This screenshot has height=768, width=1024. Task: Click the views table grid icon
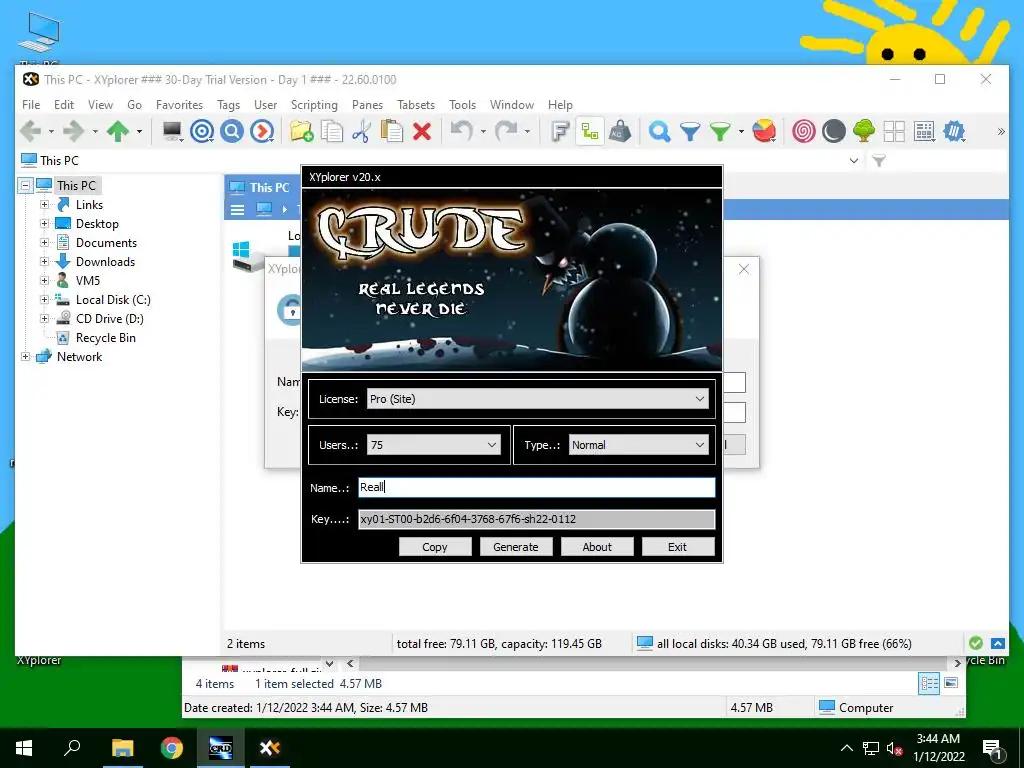pos(924,131)
